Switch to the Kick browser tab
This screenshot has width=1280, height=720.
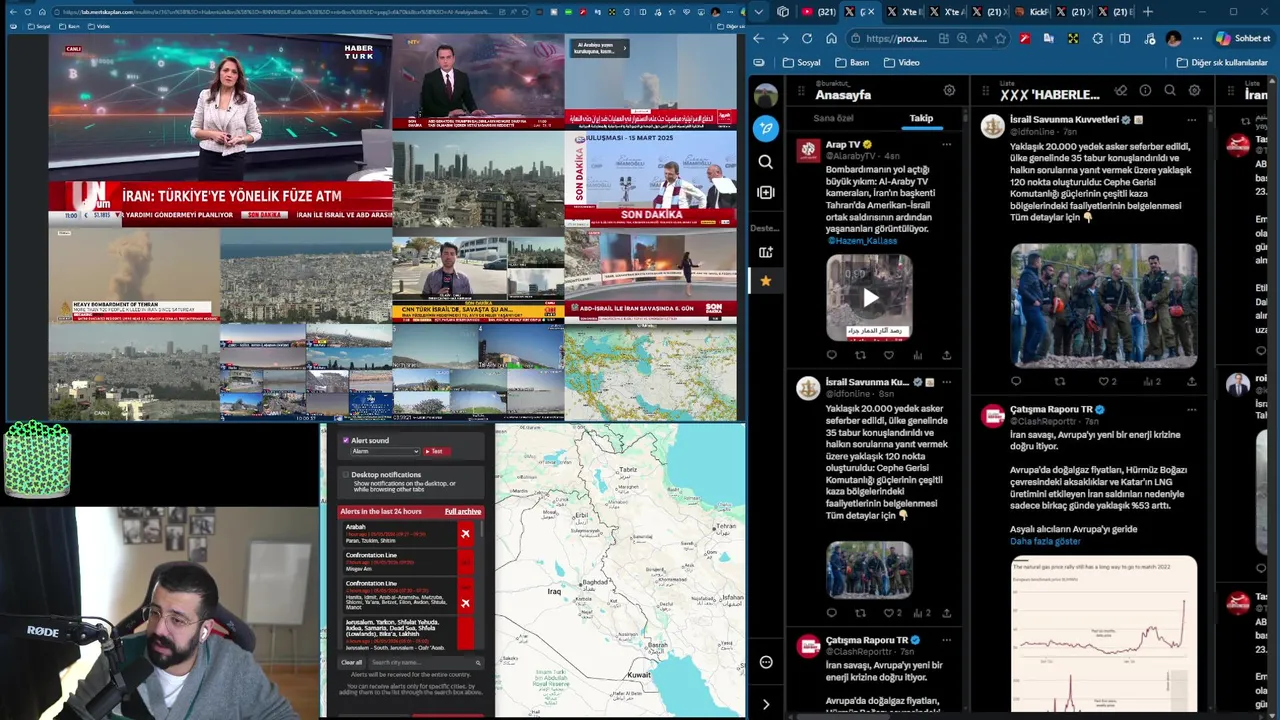(x=1032, y=11)
